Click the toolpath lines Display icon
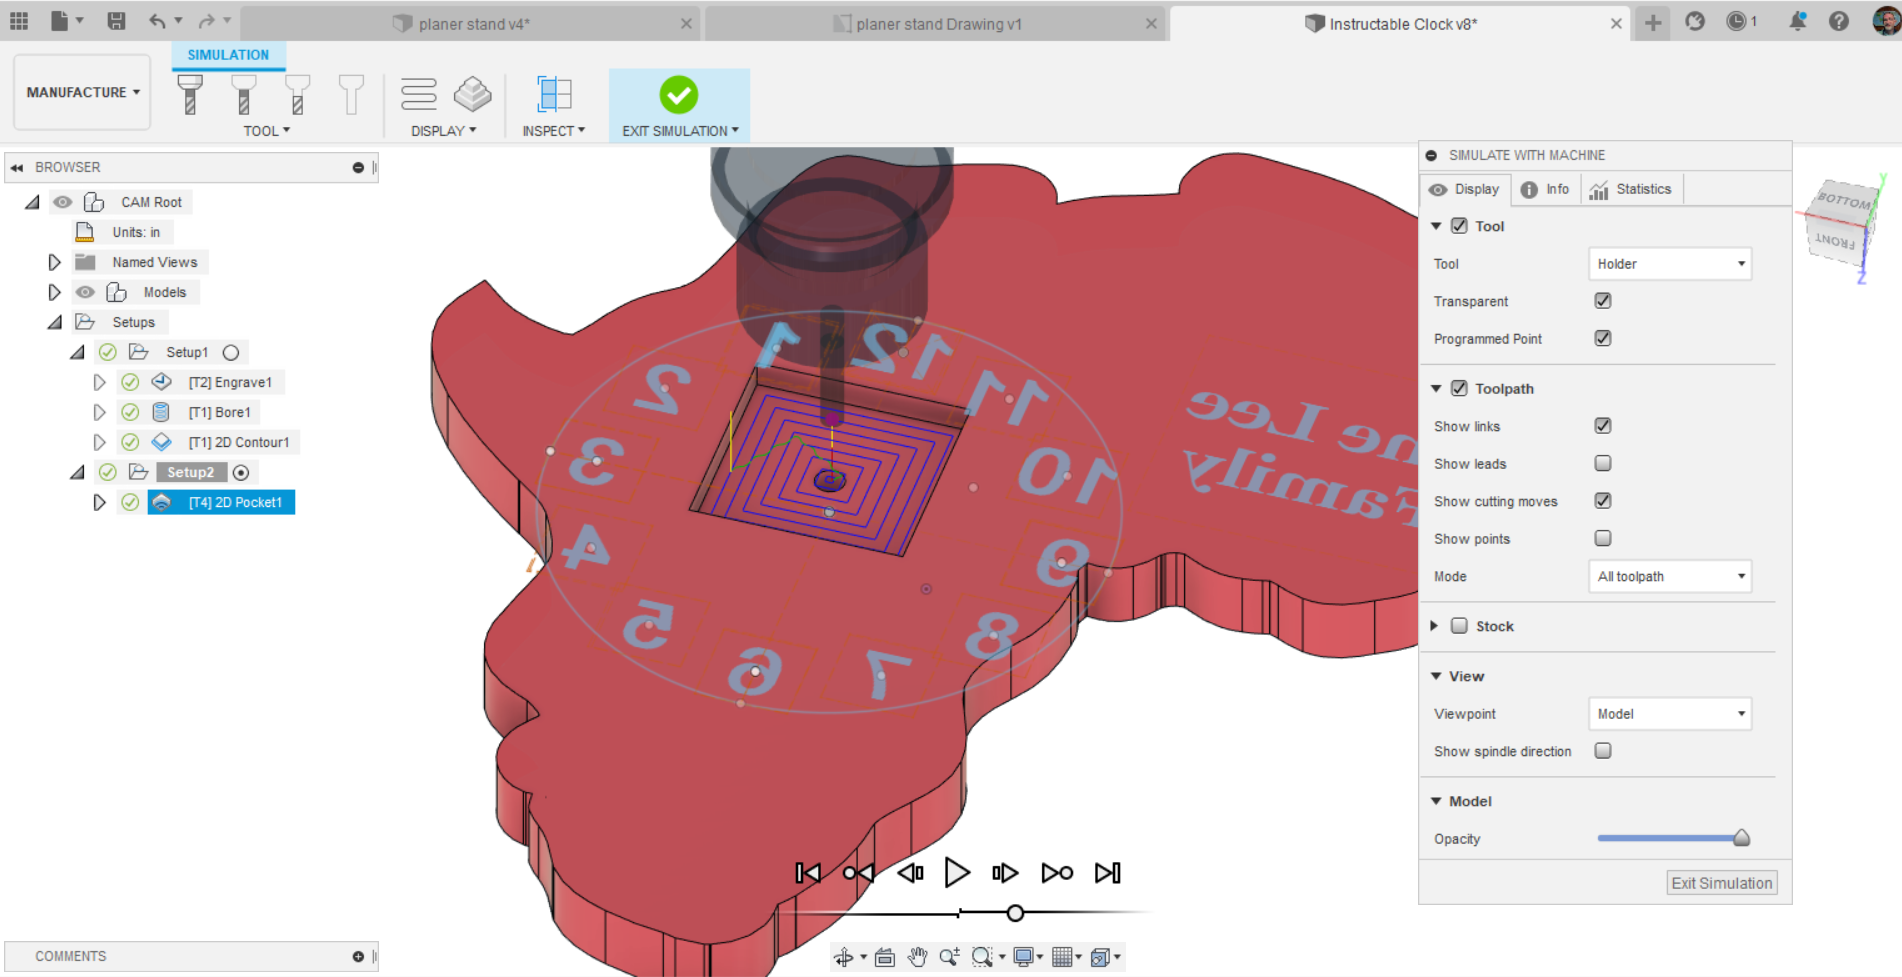The width and height of the screenshot is (1902, 977). (x=419, y=94)
